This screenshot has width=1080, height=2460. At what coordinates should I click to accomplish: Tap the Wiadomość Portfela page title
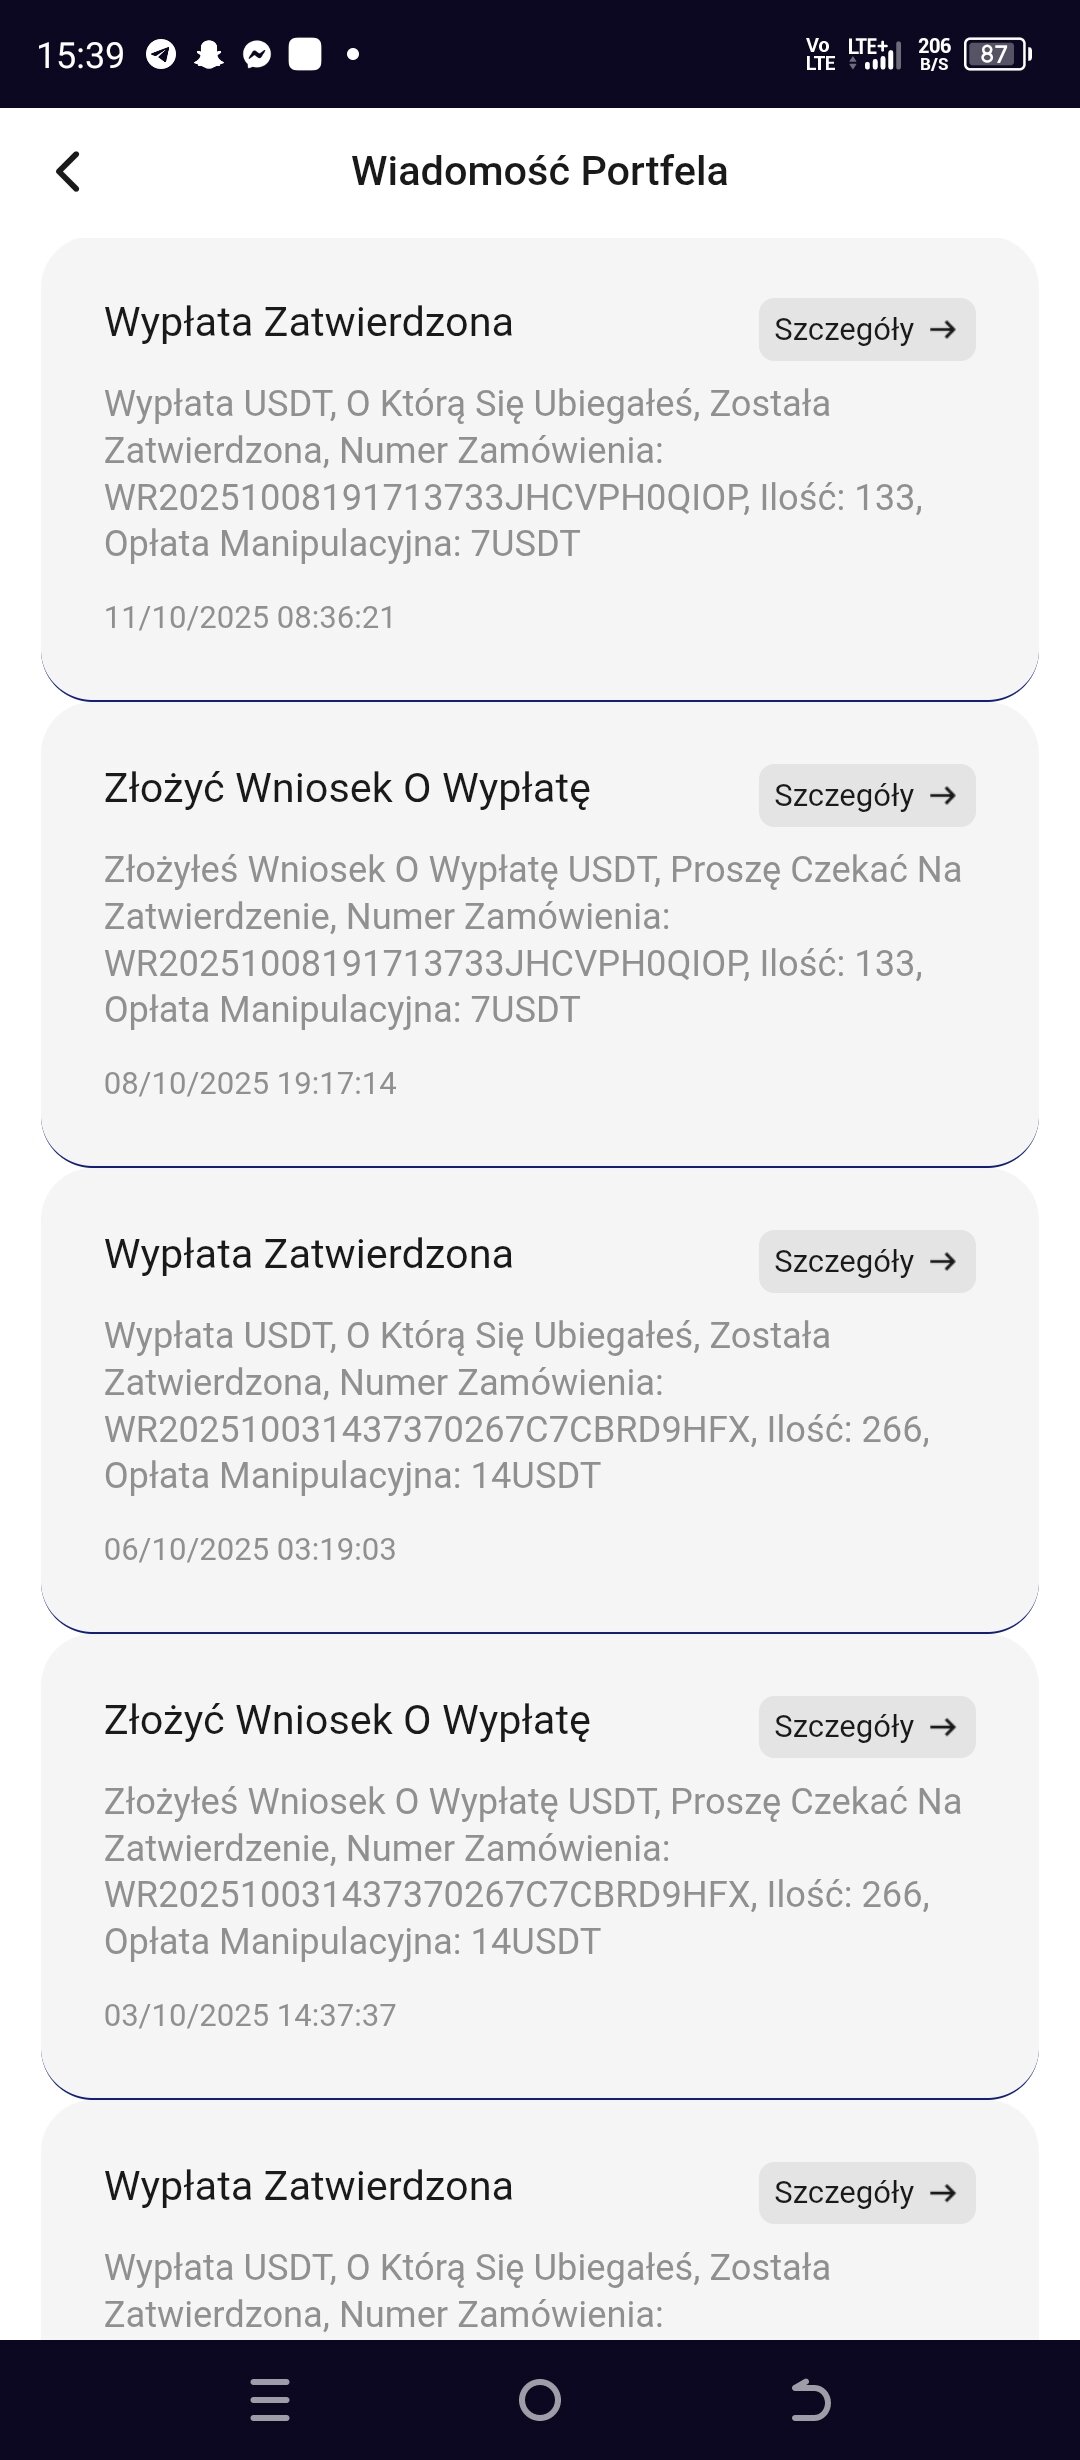tap(539, 171)
